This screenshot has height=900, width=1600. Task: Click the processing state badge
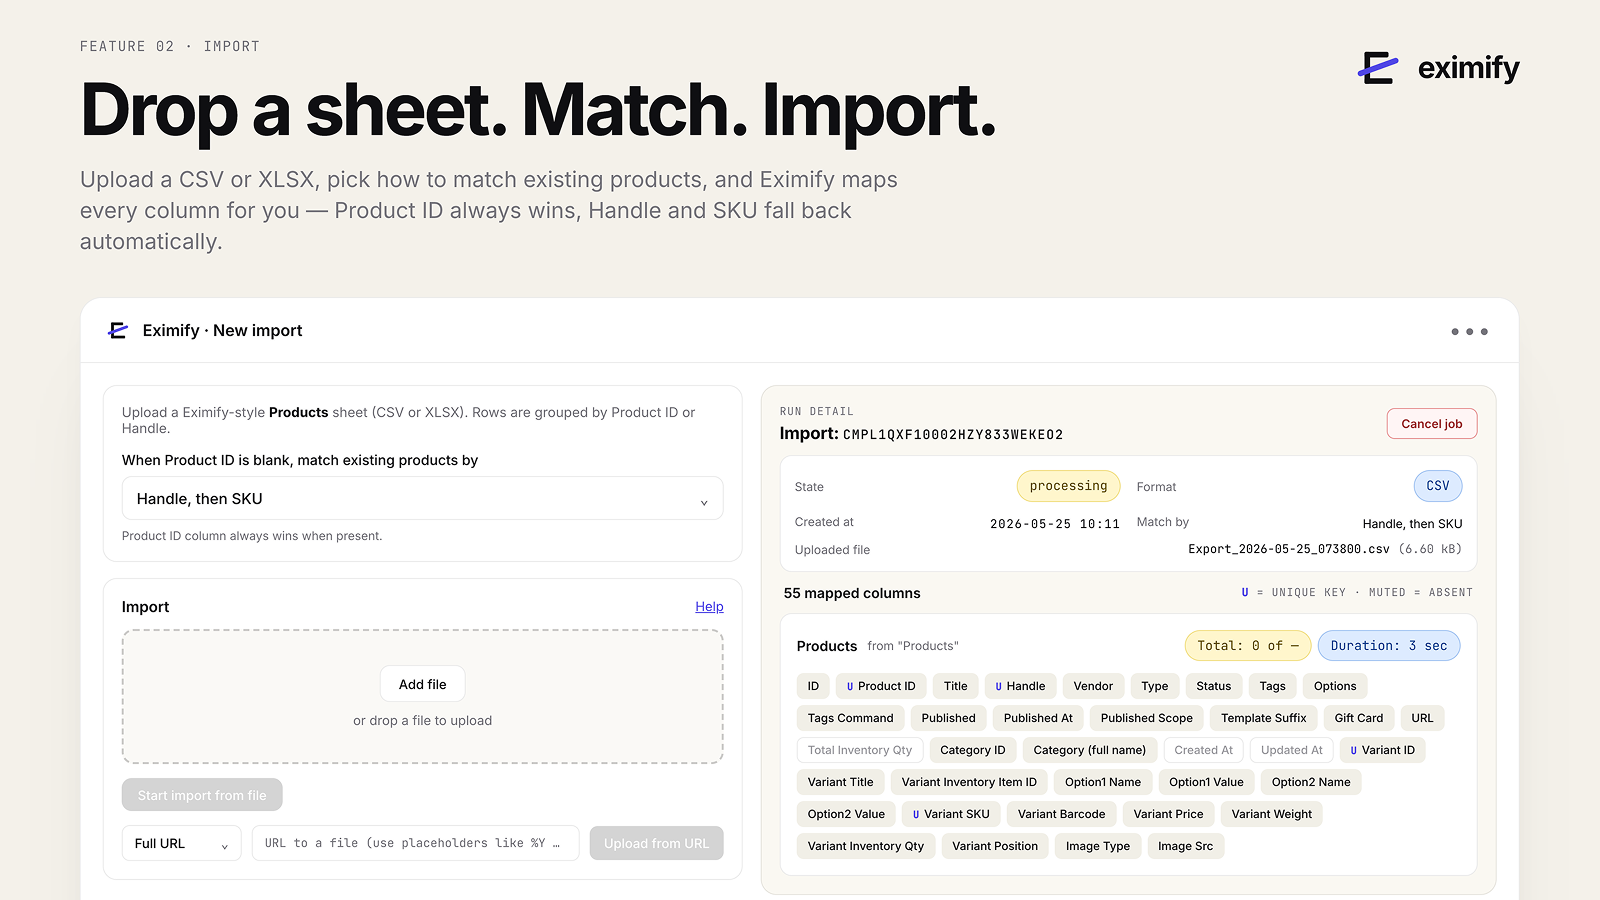click(x=1068, y=486)
